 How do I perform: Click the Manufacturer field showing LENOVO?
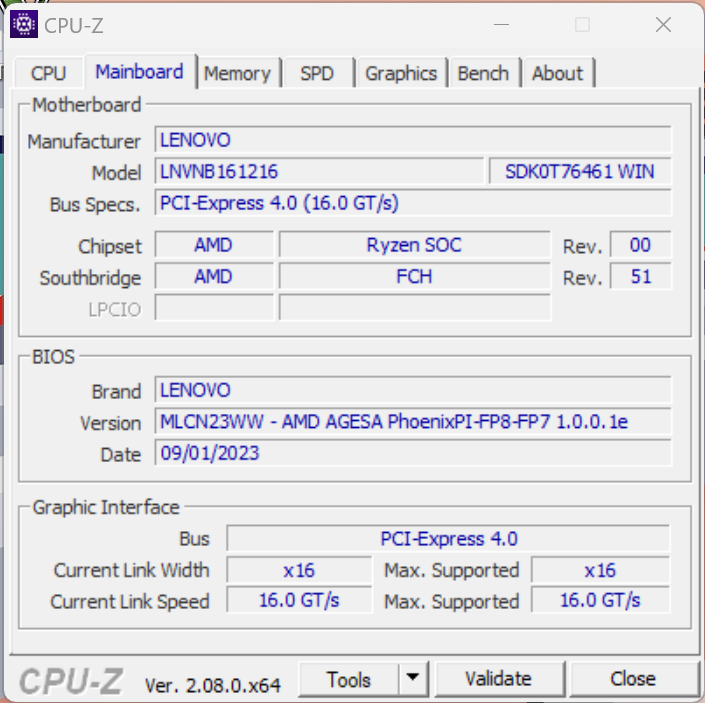click(x=413, y=140)
